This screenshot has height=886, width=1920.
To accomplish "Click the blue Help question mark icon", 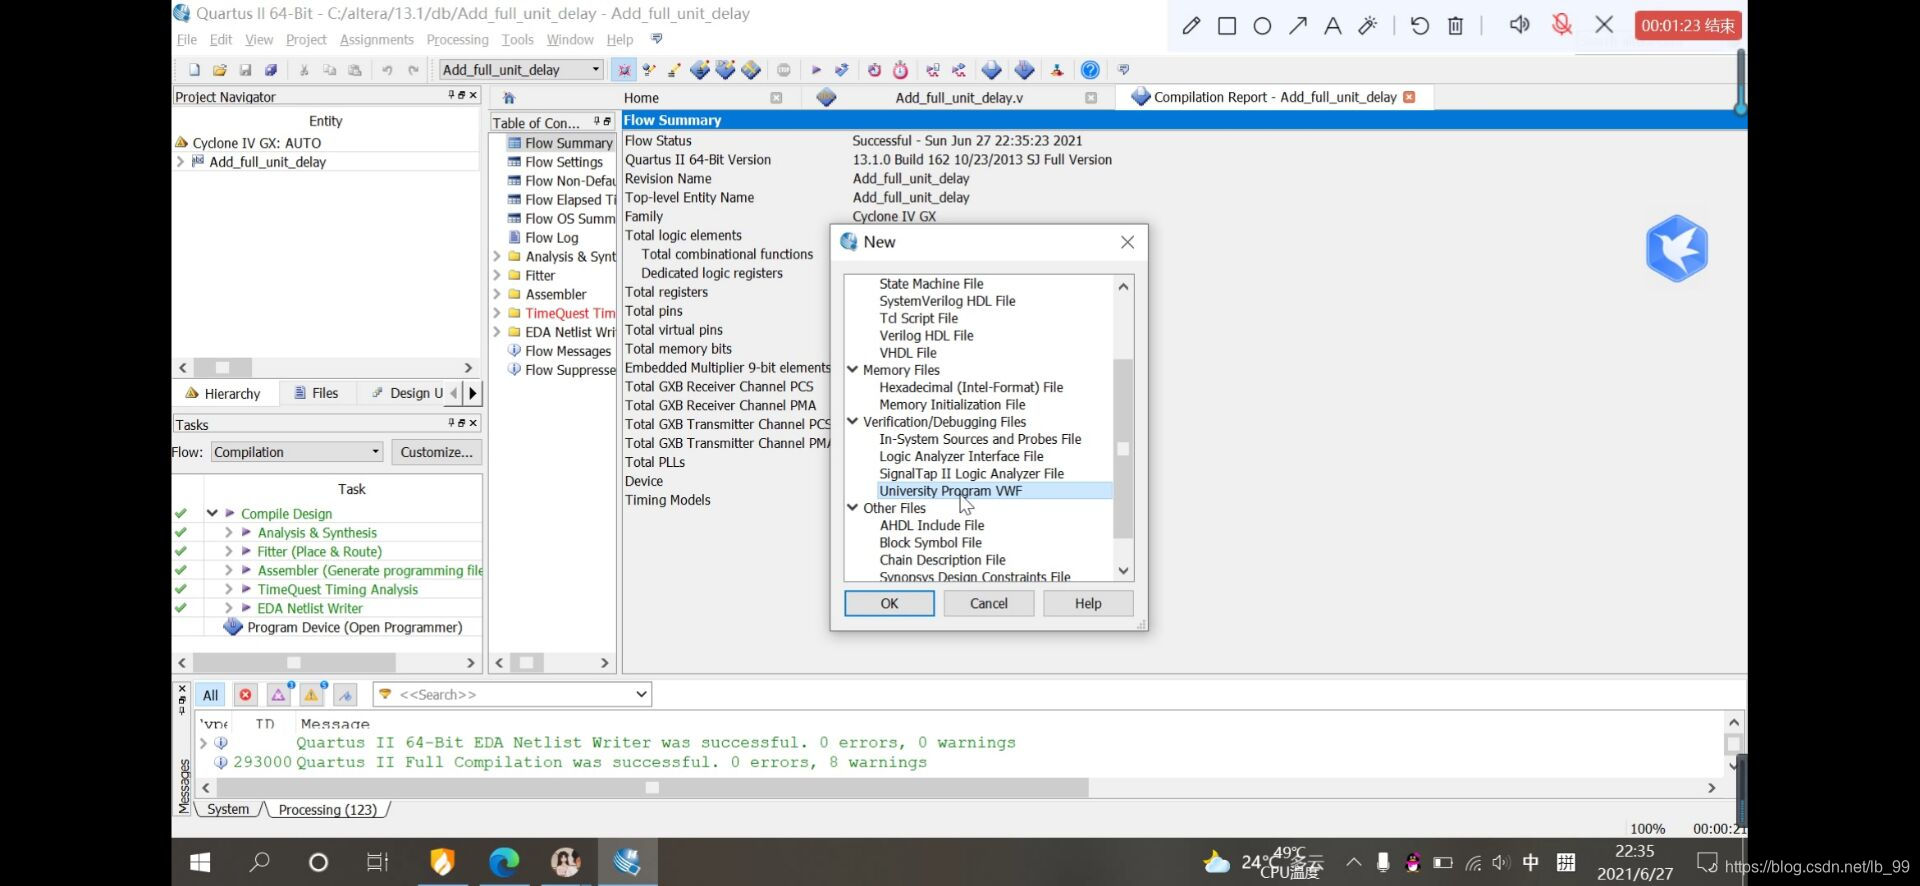I will (1090, 70).
